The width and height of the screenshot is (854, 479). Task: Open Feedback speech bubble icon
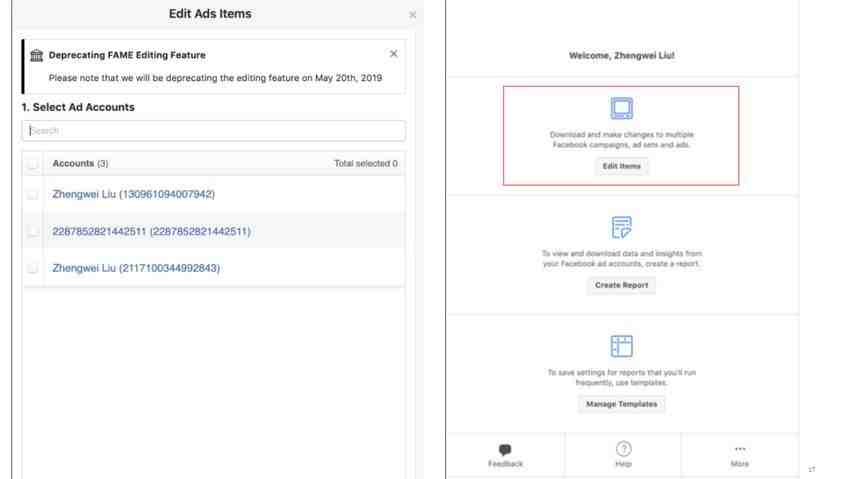tap(505, 450)
